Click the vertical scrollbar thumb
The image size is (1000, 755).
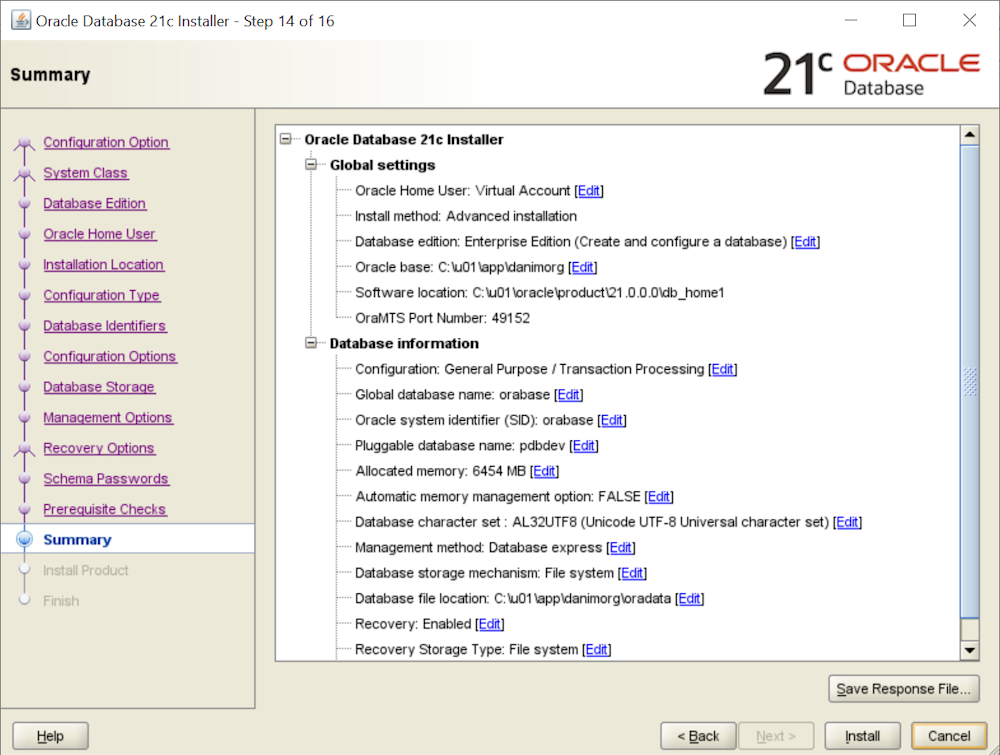[x=969, y=380]
